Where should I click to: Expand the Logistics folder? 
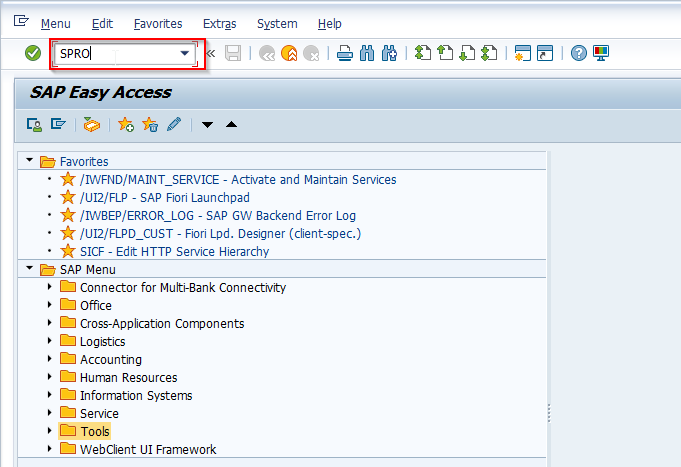click(50, 341)
